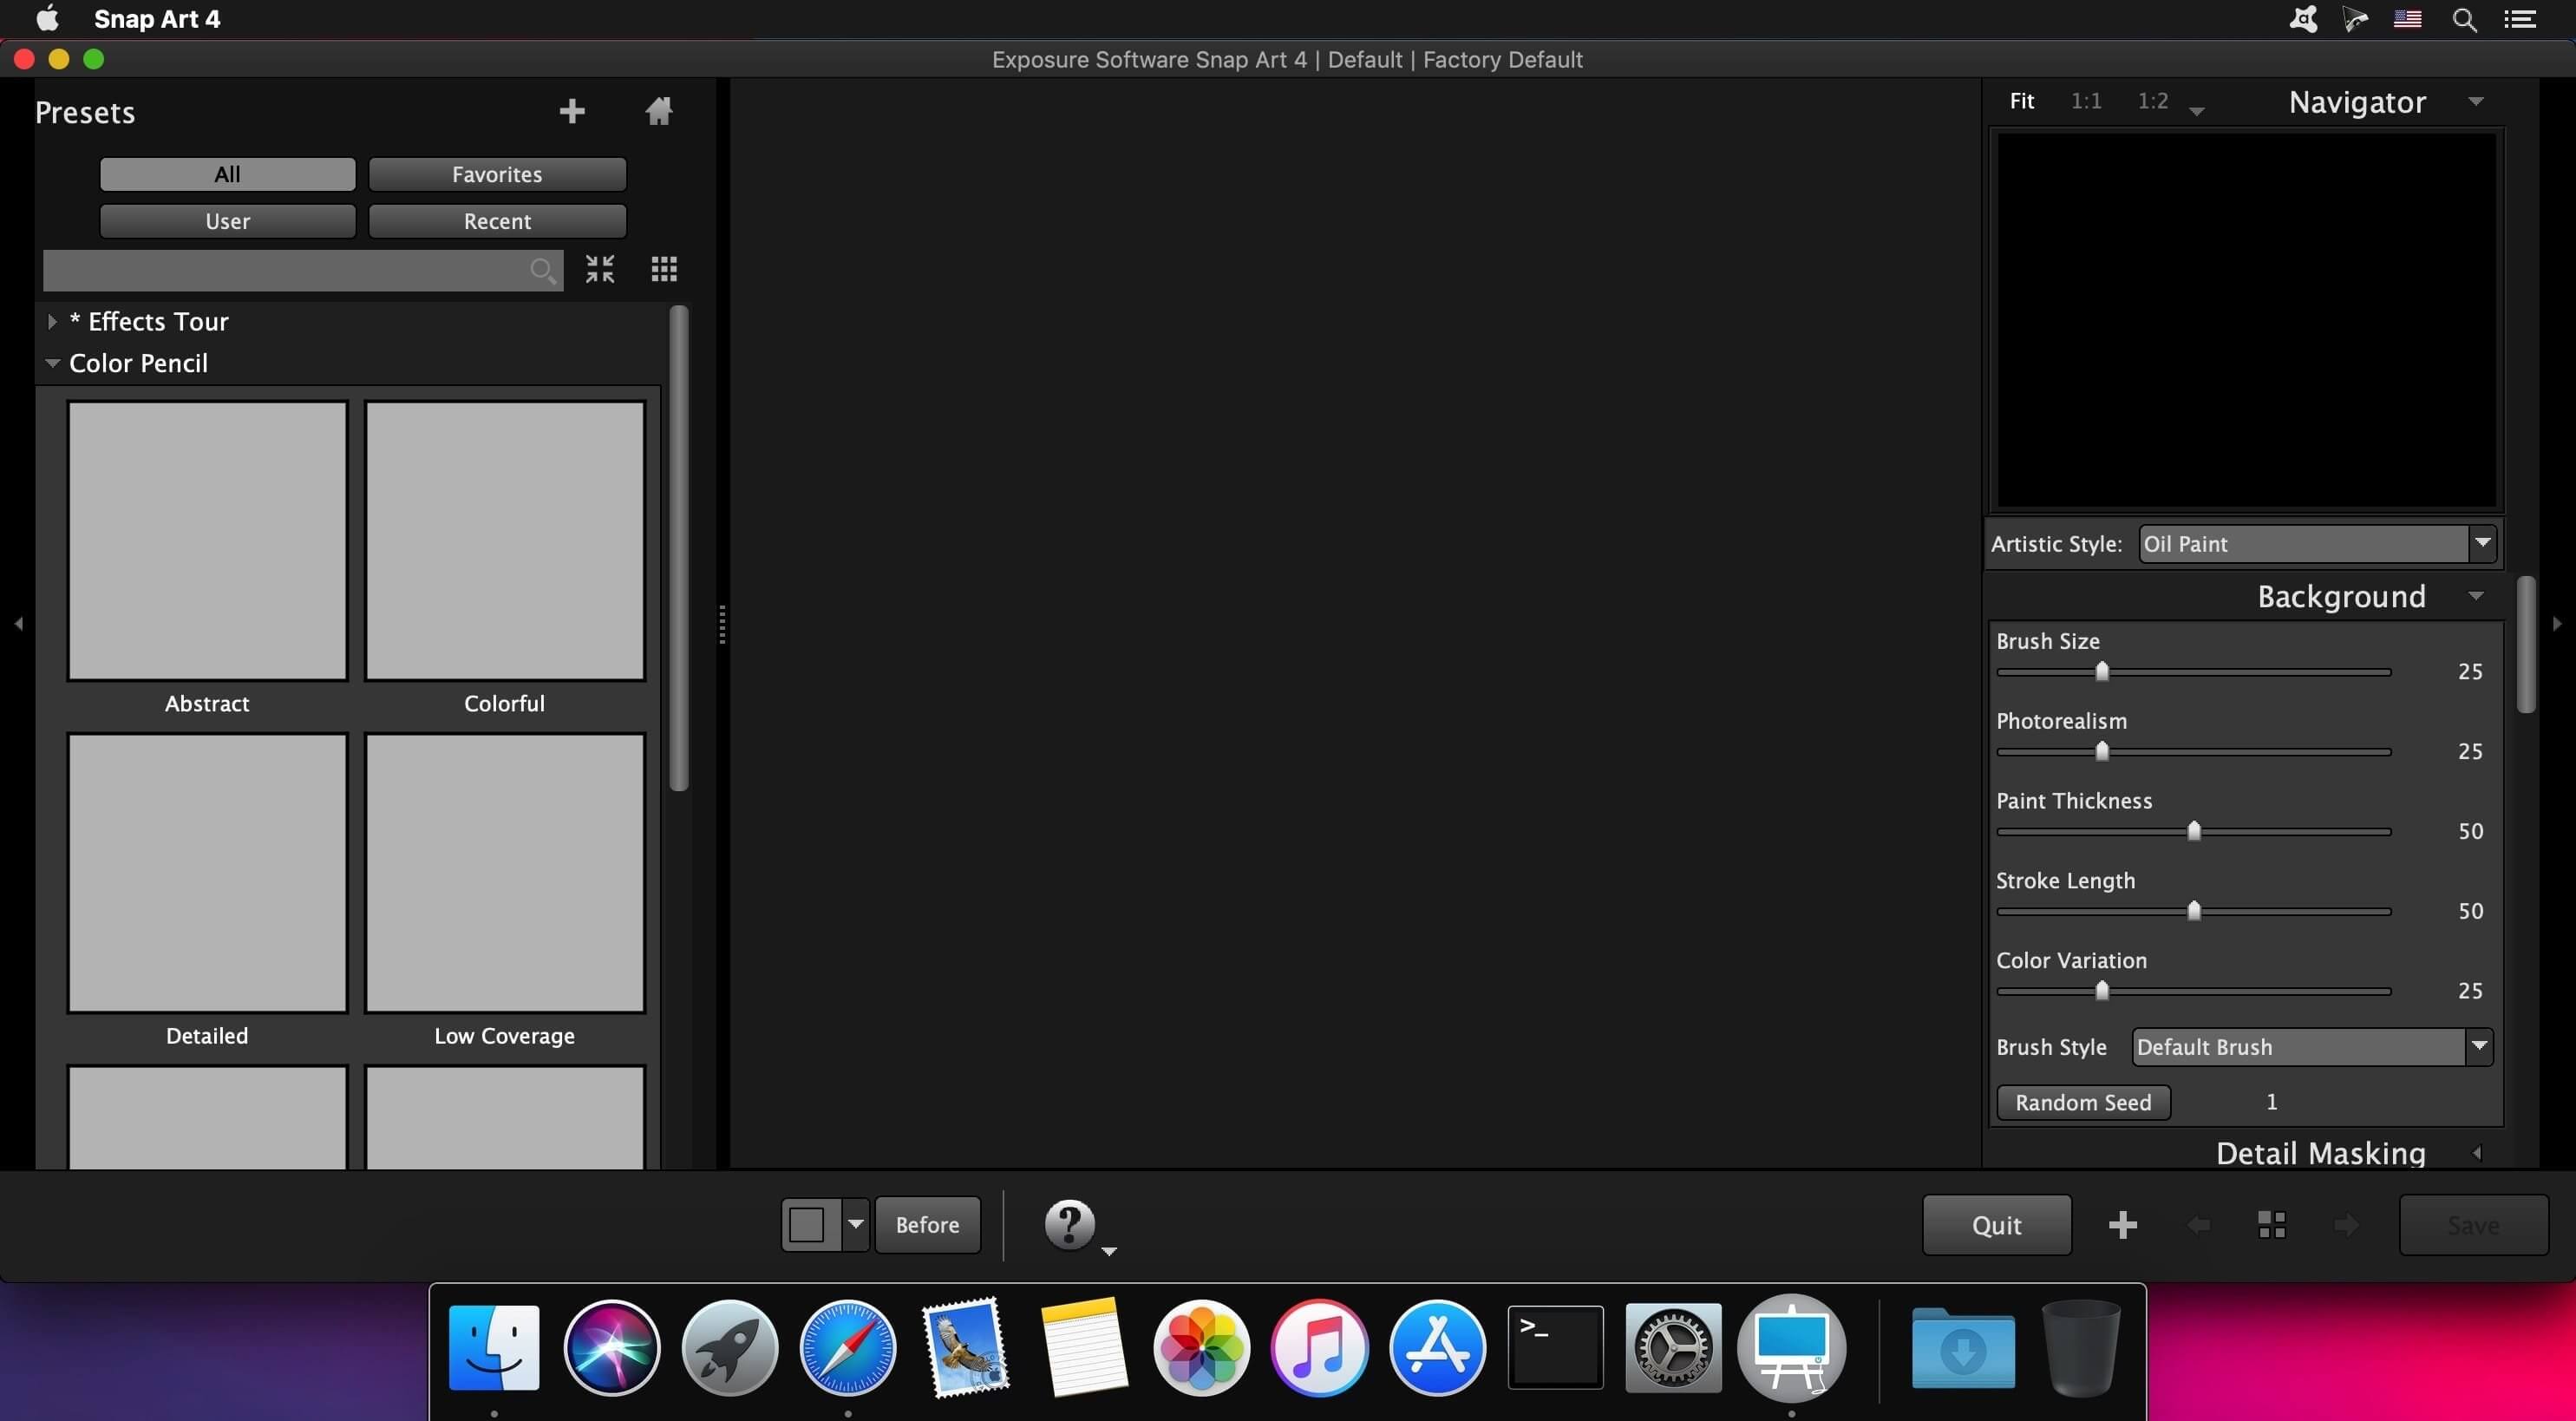Viewport: 2576px width, 1421px height.
Task: Click the add preset plus icon
Action: 572,111
